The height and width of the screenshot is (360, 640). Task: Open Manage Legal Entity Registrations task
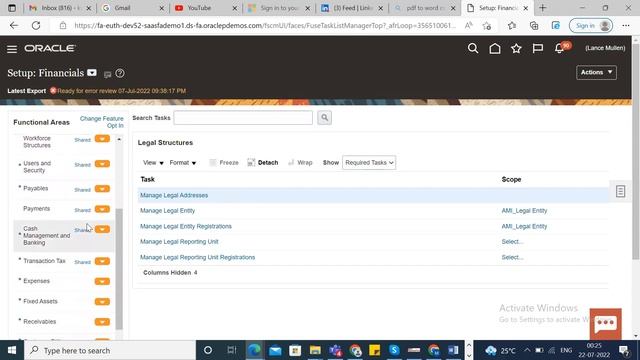coord(186,226)
